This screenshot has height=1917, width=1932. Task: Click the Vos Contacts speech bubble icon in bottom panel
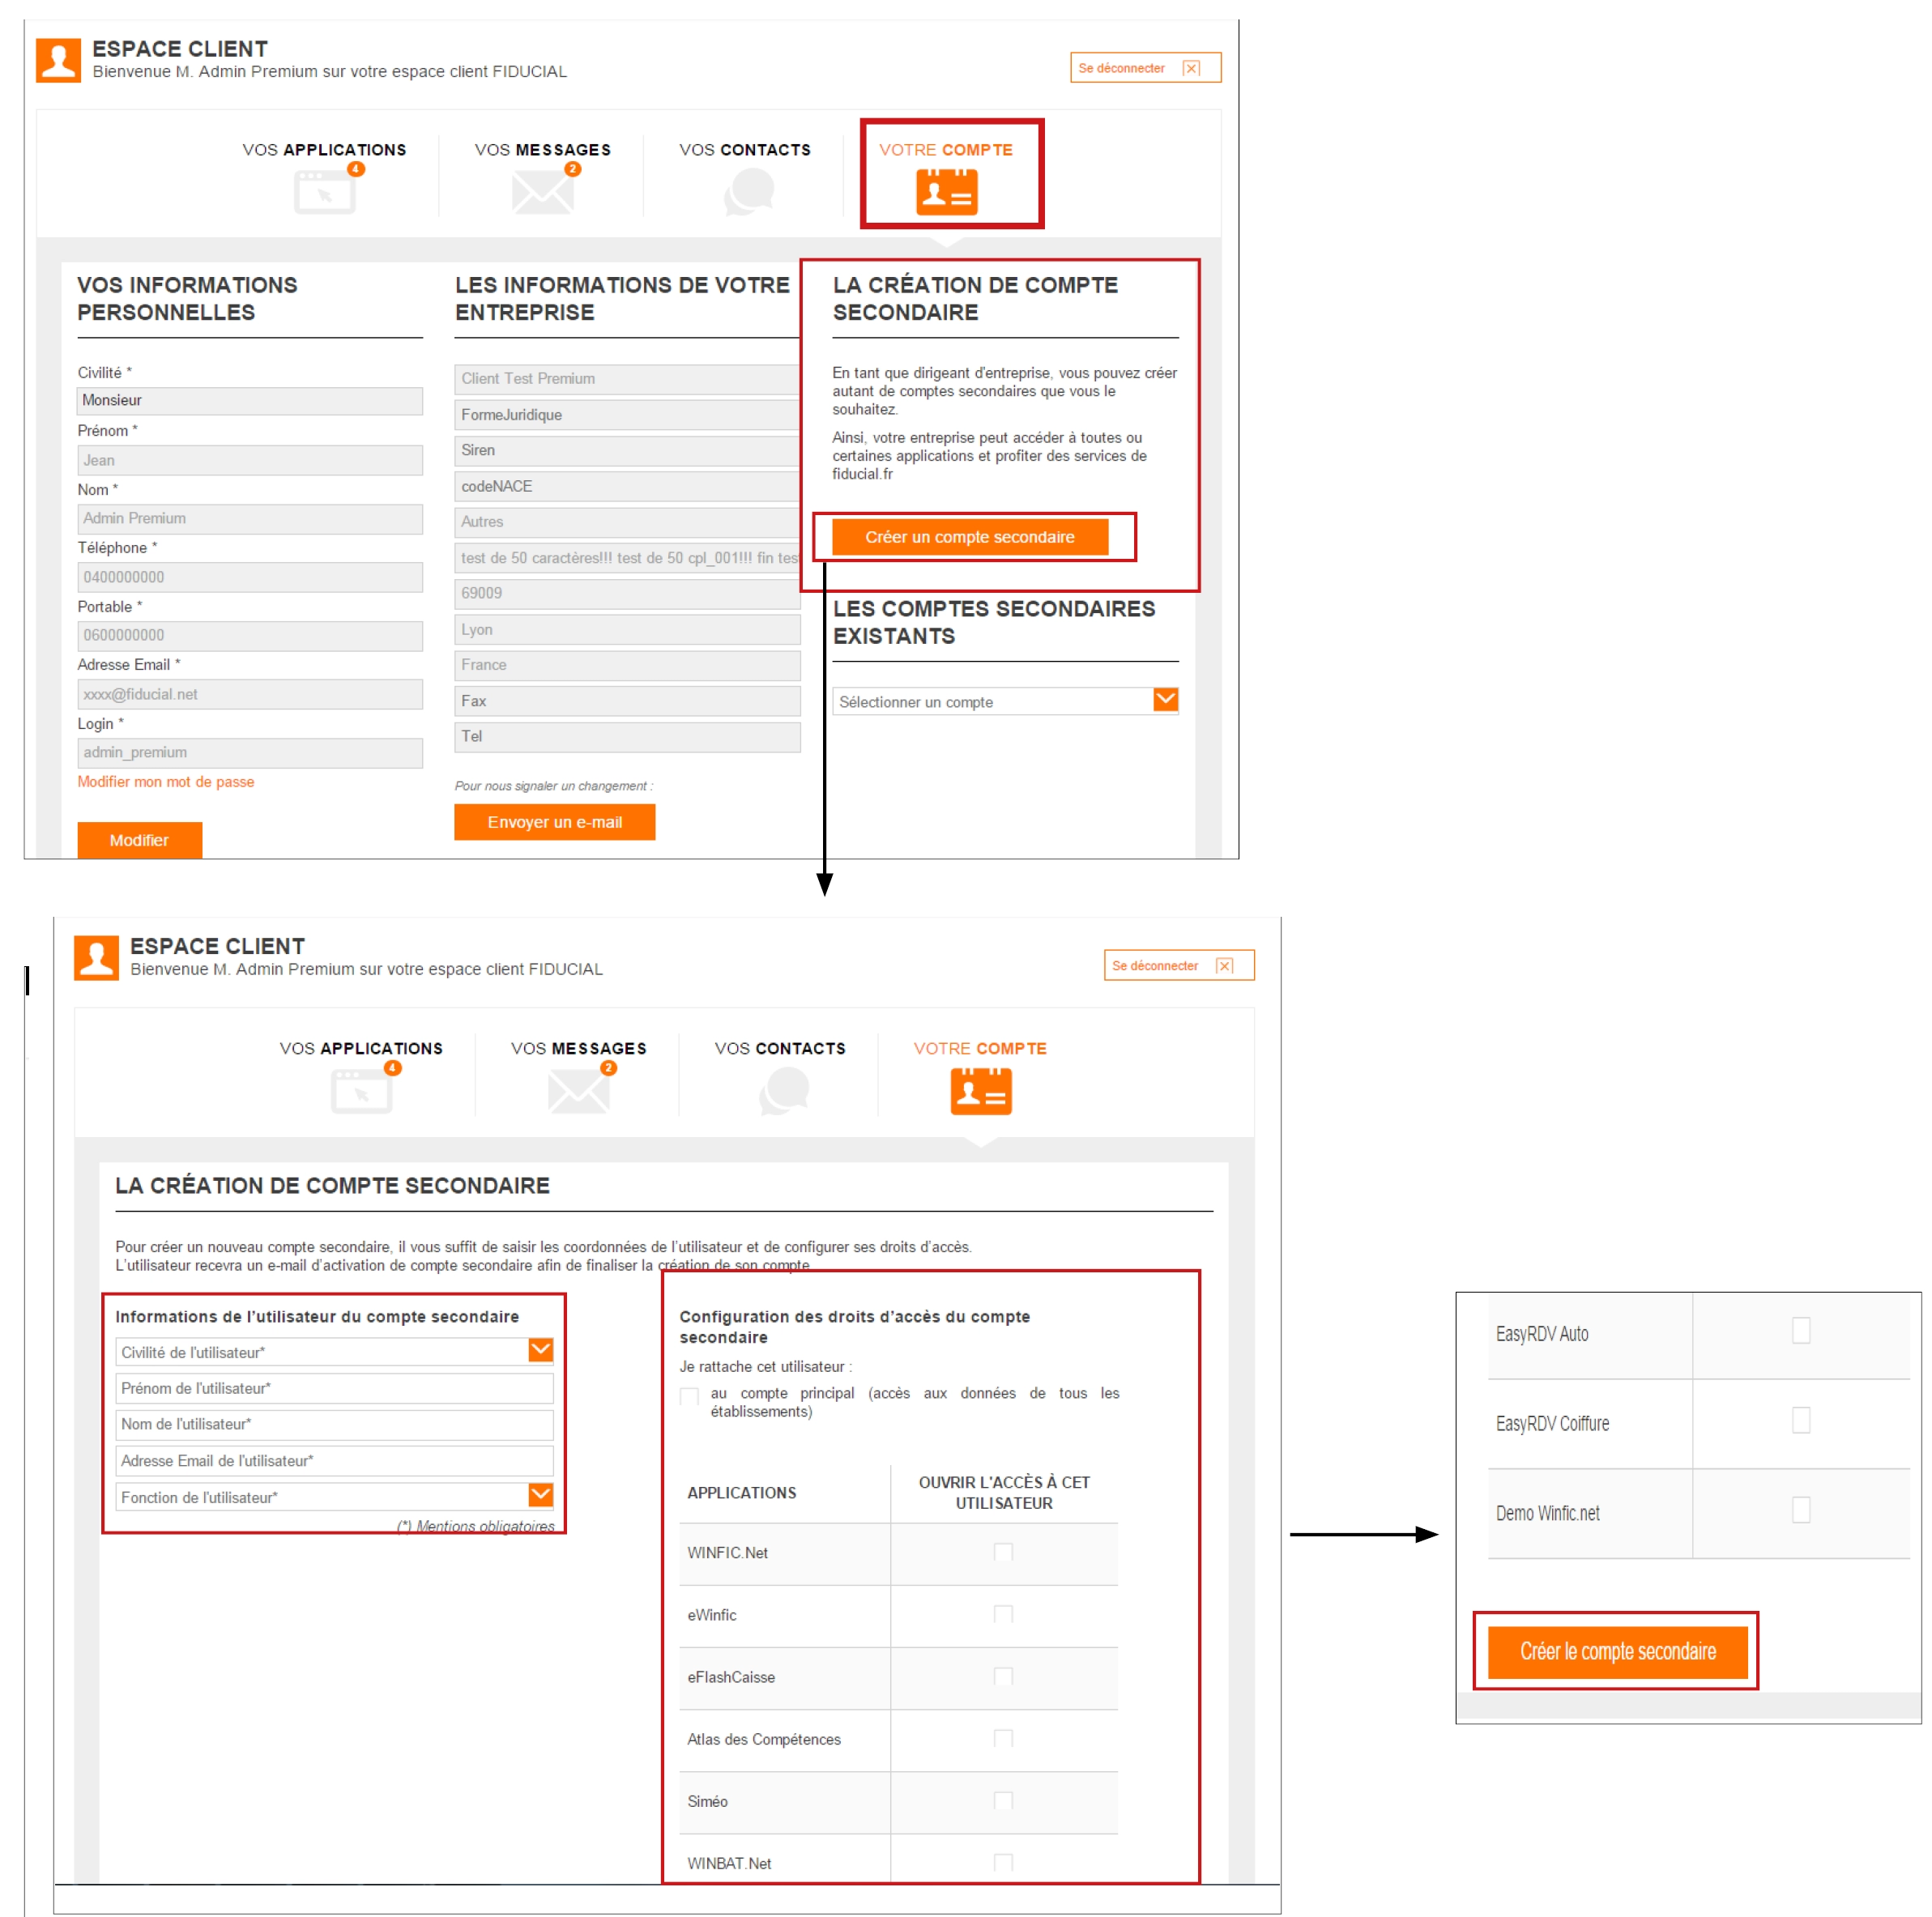[784, 1091]
